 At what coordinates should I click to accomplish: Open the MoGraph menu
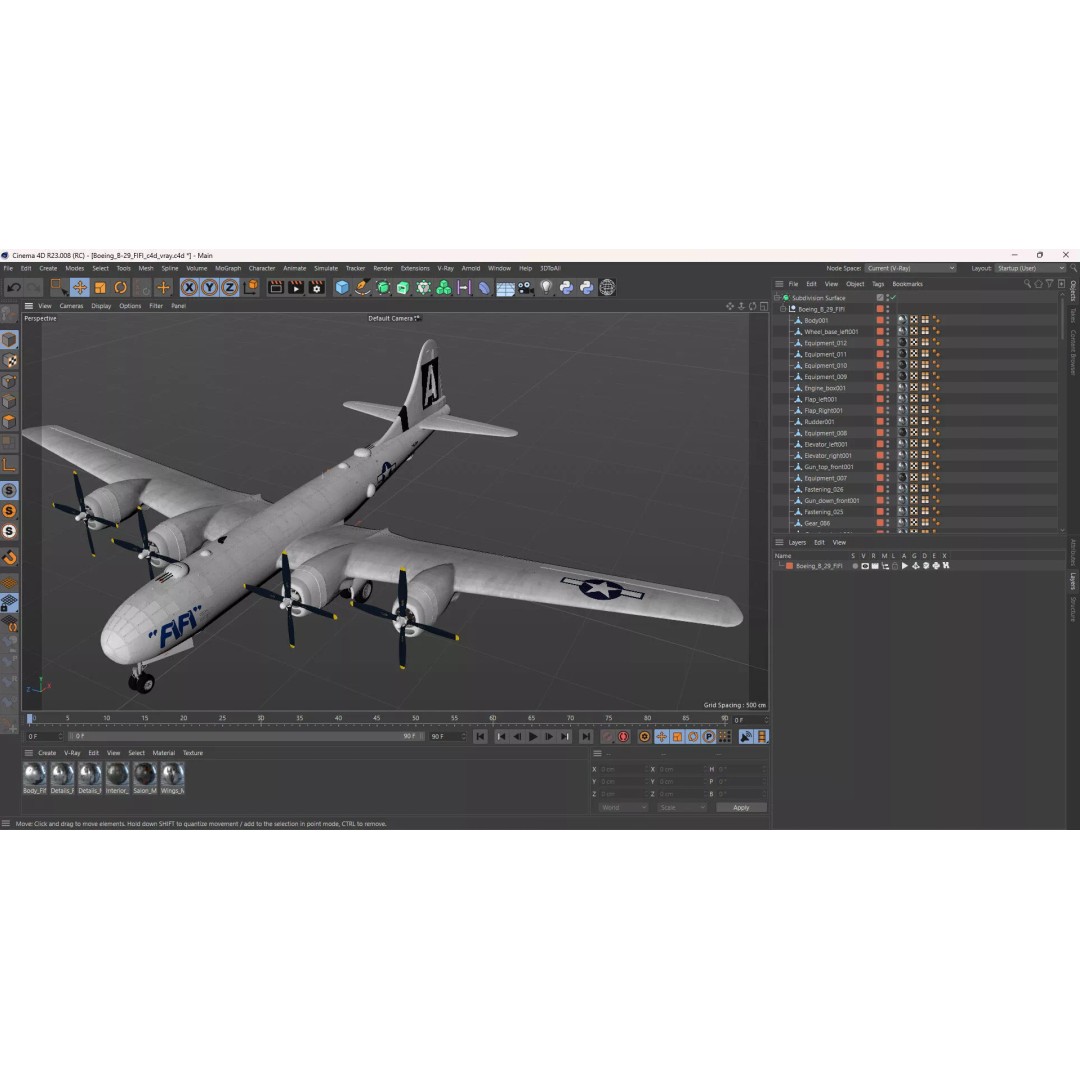228,269
